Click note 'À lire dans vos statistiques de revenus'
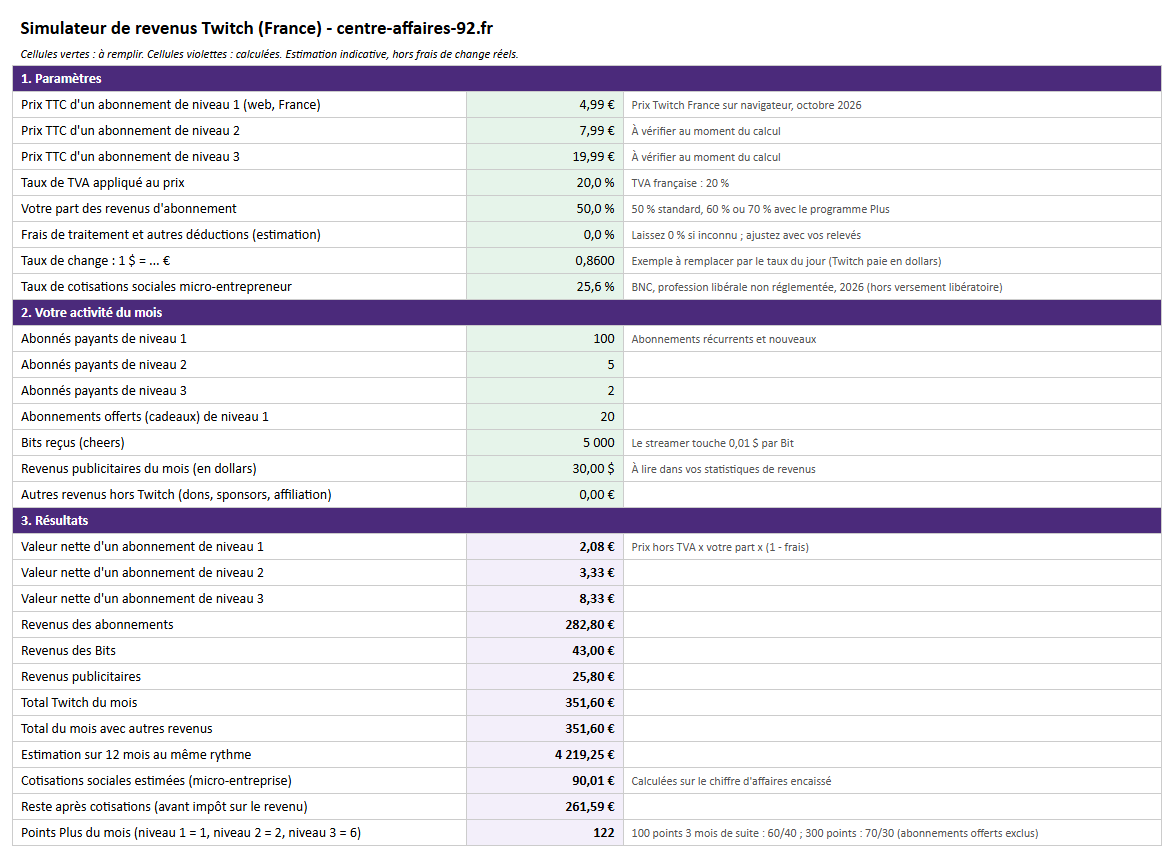Screen dimensions: 1175x860 pyautogui.click(x=724, y=469)
